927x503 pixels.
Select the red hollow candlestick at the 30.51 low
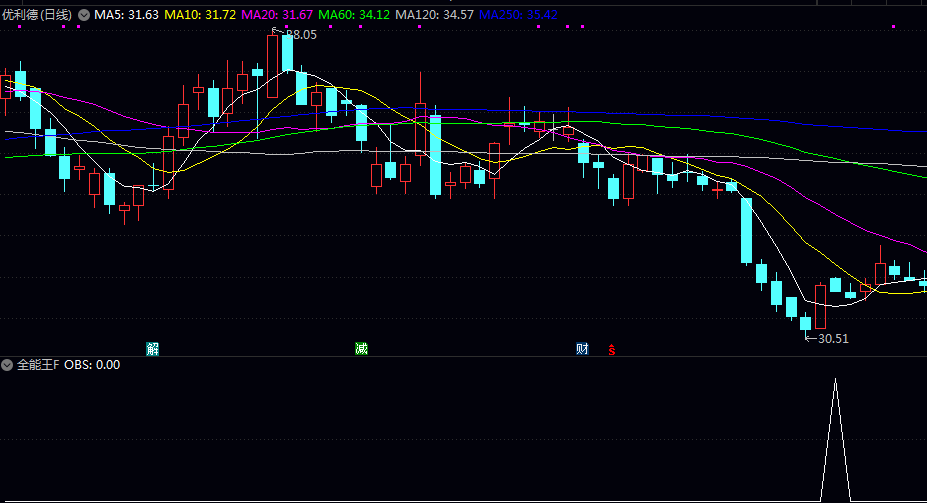pos(821,307)
